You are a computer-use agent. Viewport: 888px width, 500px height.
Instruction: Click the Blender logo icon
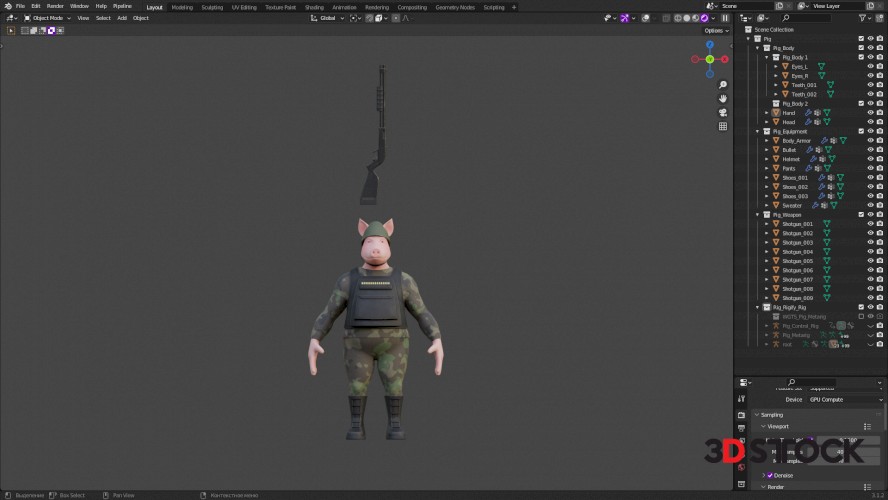click(x=7, y=6)
